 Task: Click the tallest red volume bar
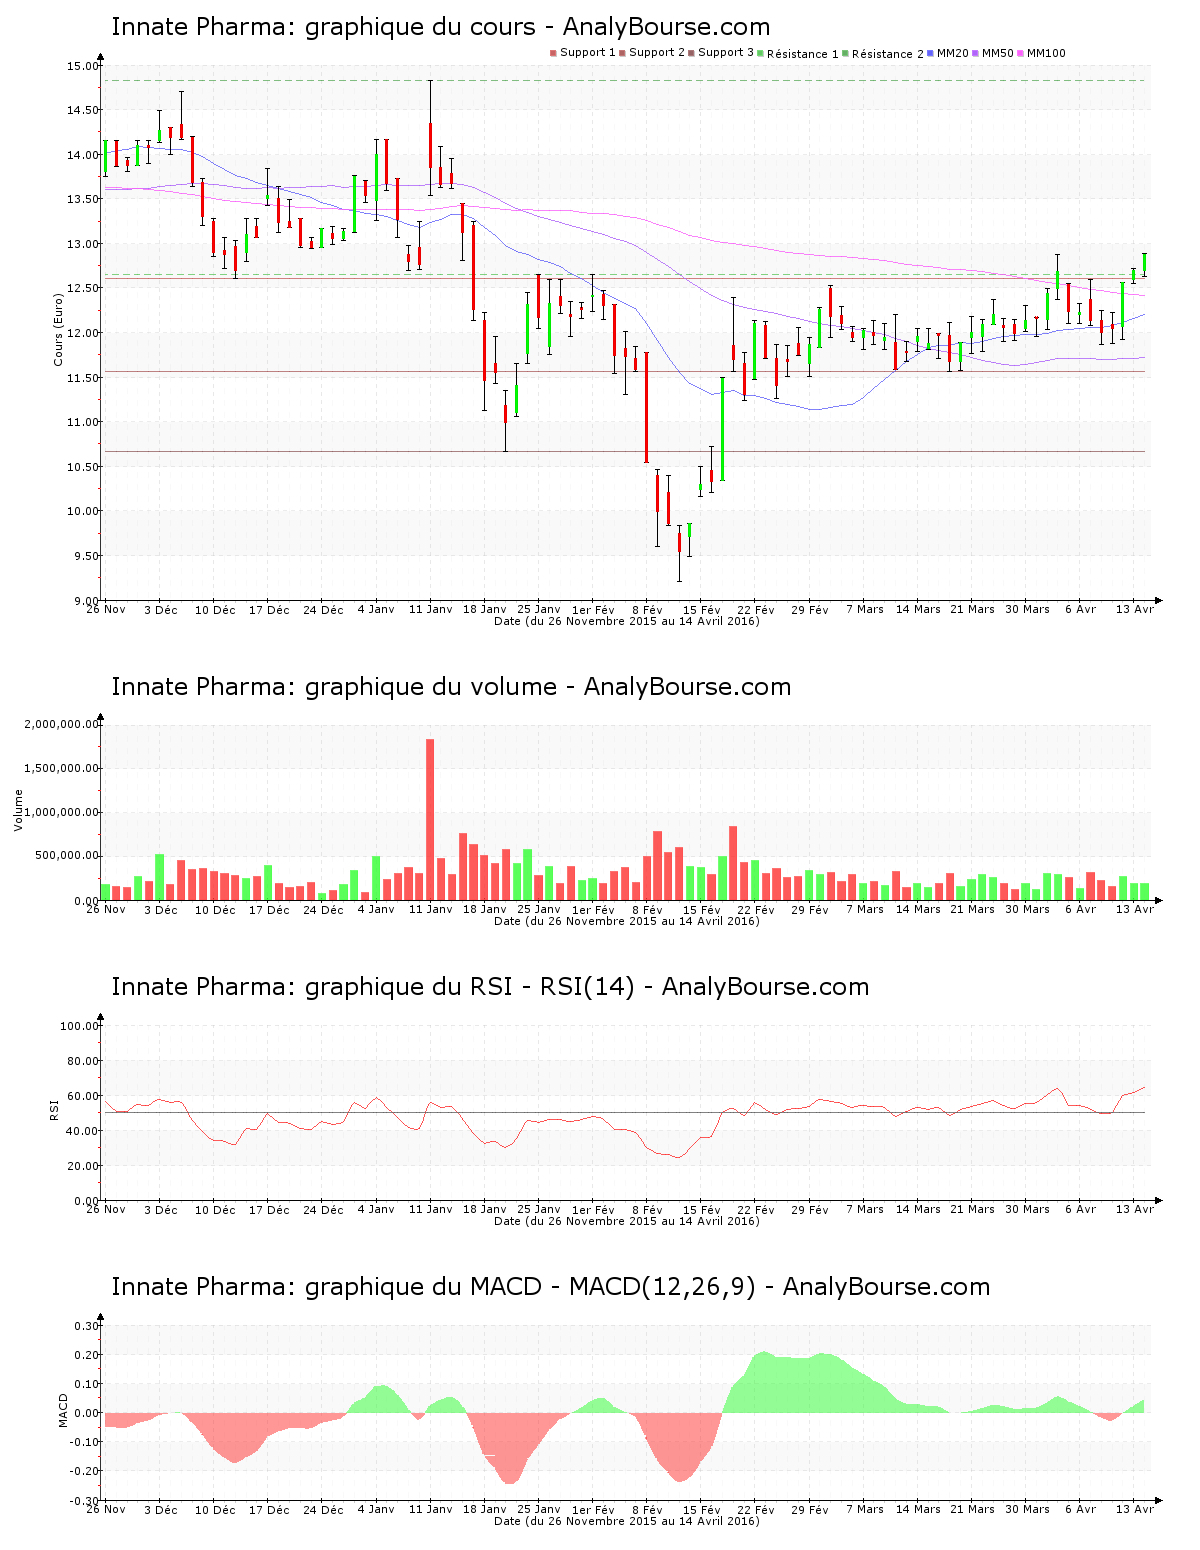tap(430, 820)
